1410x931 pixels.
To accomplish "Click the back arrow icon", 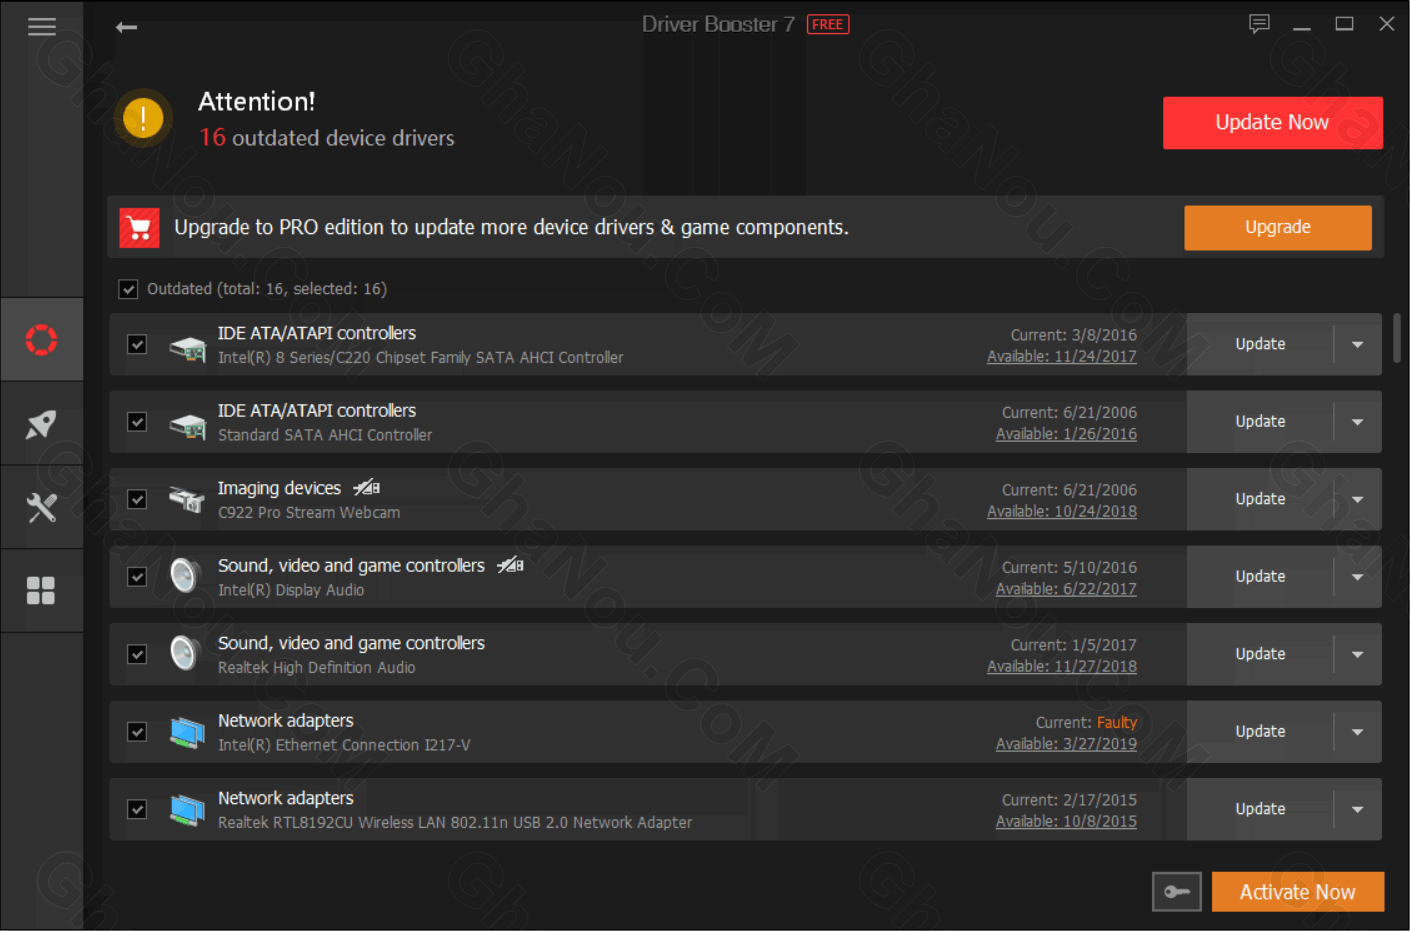I will [x=126, y=27].
